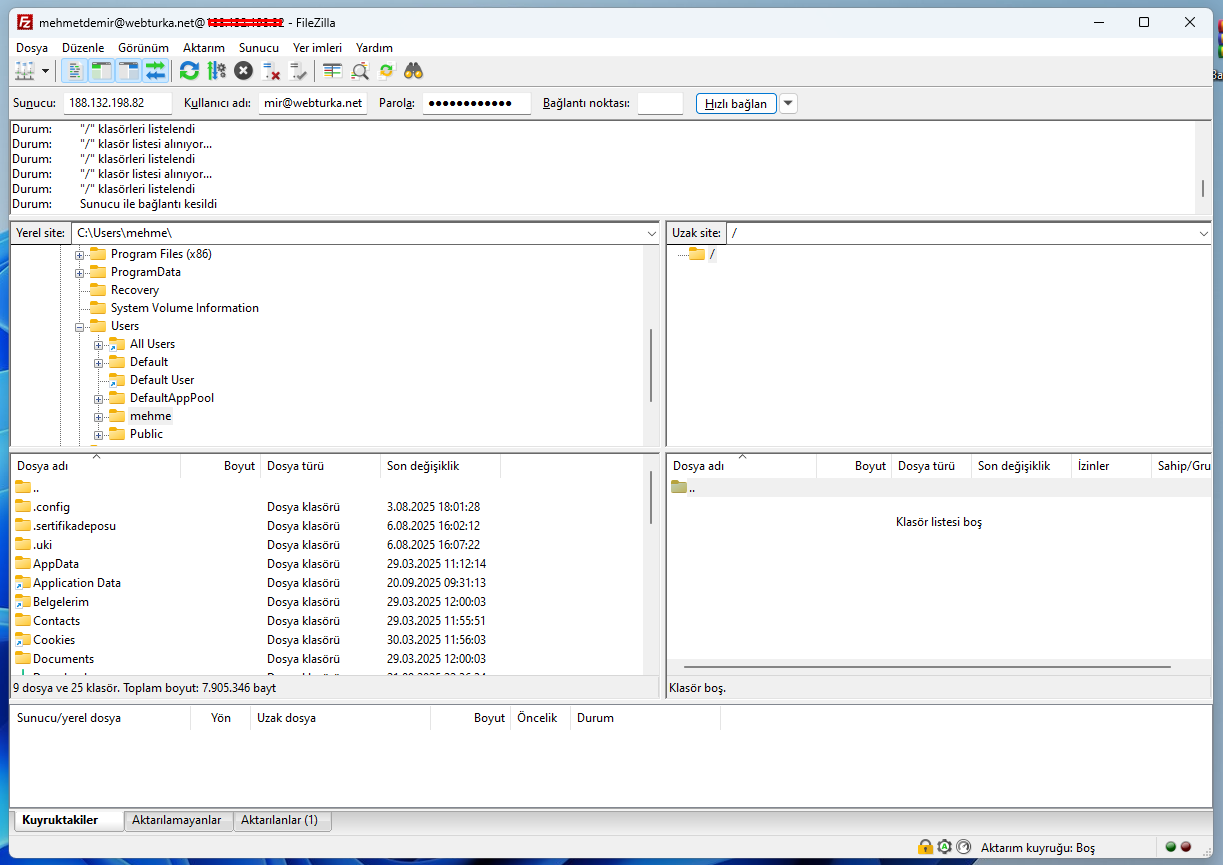This screenshot has height=865, width=1223.
Task: Toggle the remote directory tree view
Action: pos(127,70)
